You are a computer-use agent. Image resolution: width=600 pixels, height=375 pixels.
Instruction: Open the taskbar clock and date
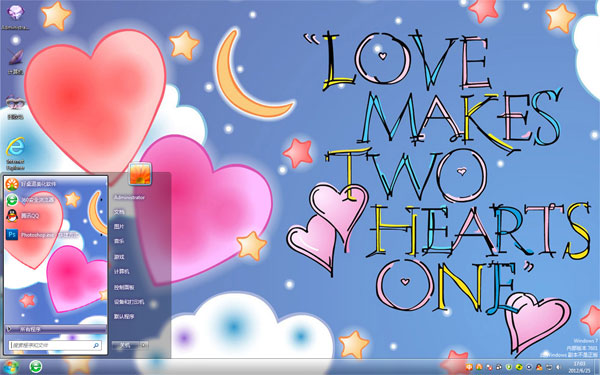579,367
